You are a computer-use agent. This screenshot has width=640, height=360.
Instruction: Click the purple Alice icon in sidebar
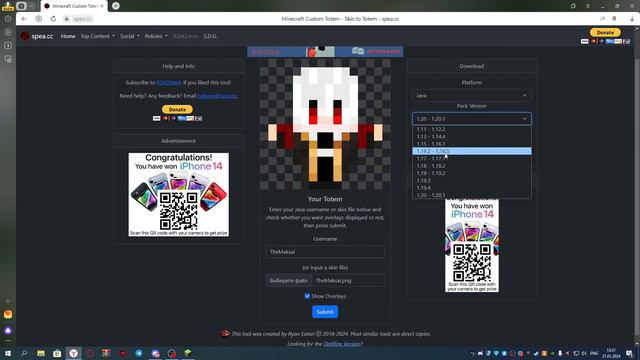[8, 330]
